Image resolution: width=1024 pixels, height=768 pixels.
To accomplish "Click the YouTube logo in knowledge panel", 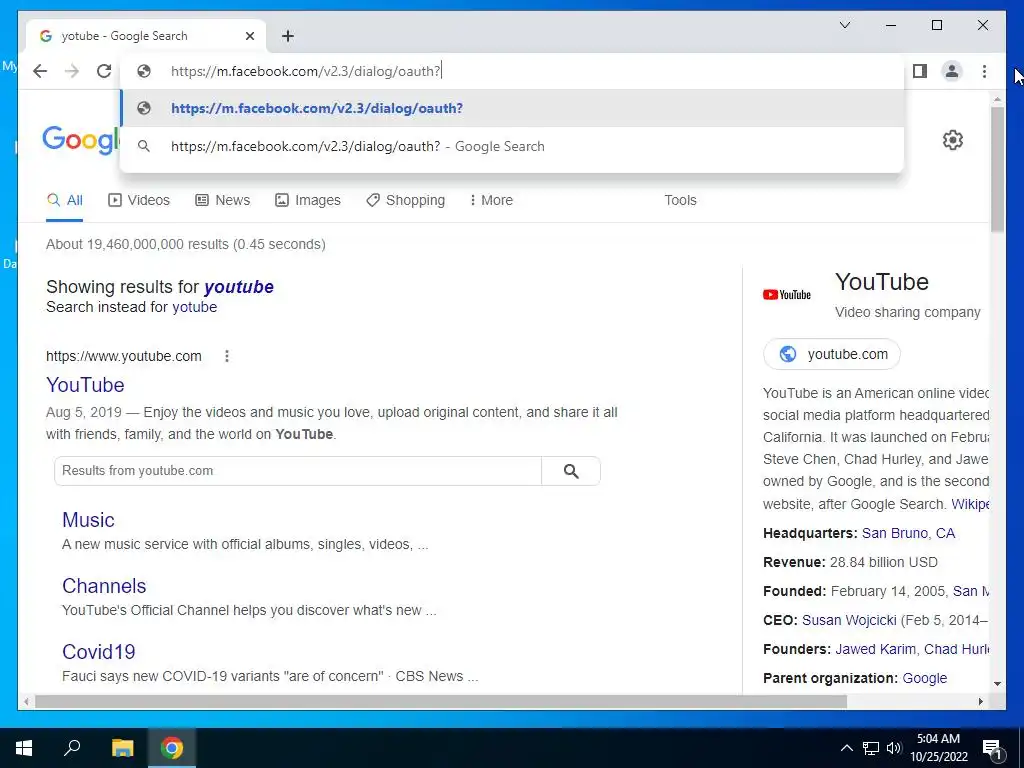I will pos(787,295).
